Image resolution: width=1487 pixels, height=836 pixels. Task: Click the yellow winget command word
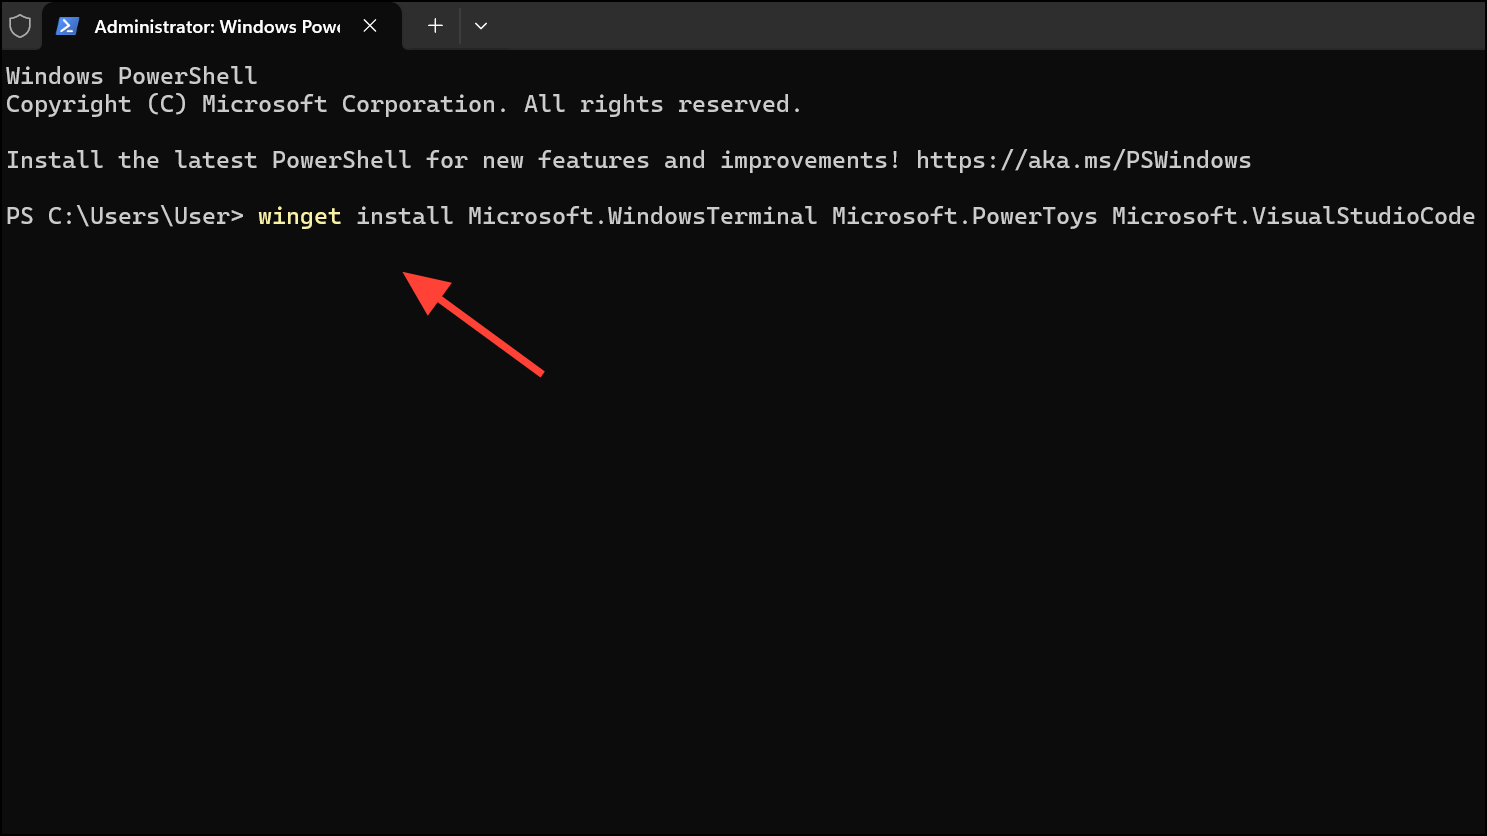pyautogui.click(x=299, y=216)
